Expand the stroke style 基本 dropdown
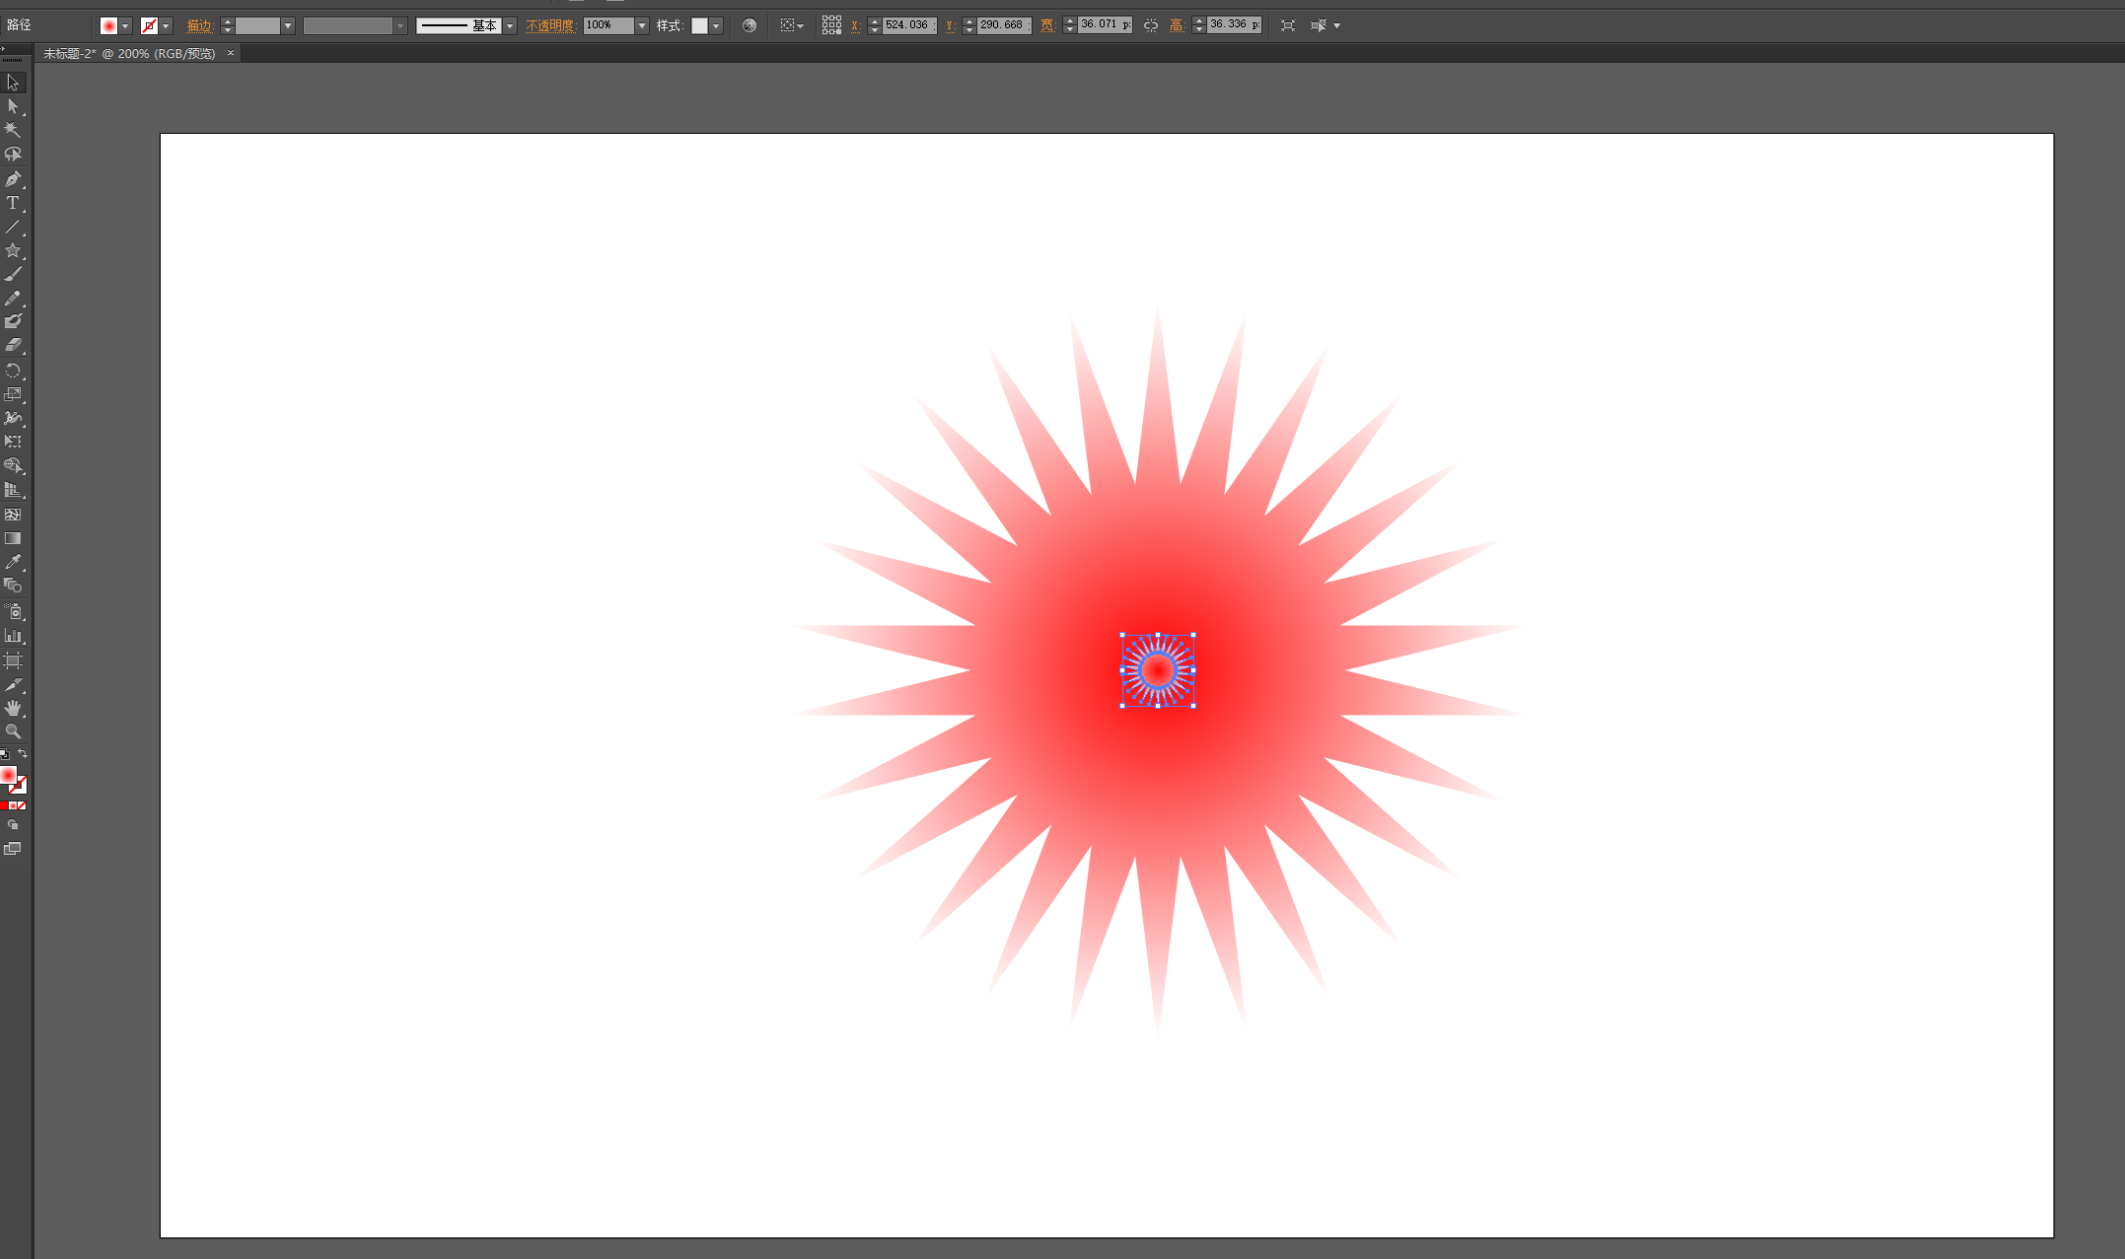Screen dimensions: 2125x1259 510,26
